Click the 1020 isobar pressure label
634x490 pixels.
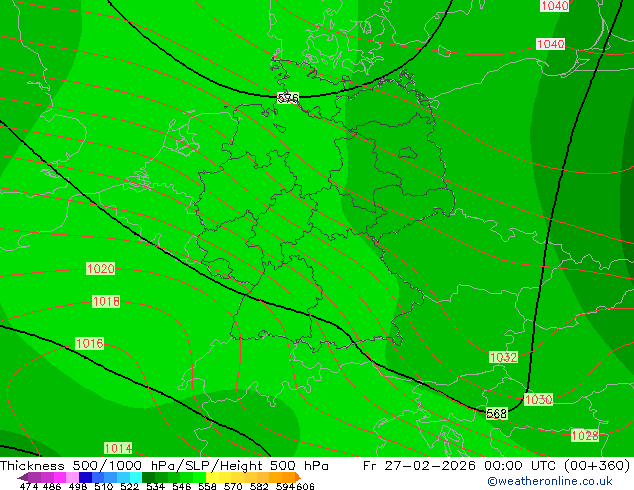pyautogui.click(x=101, y=268)
